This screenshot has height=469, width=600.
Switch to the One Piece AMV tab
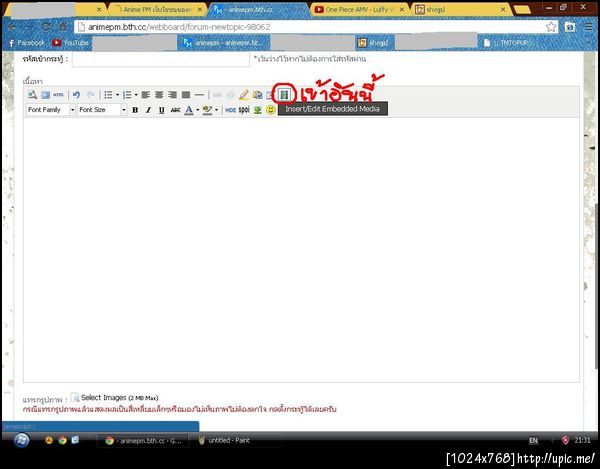(360, 10)
